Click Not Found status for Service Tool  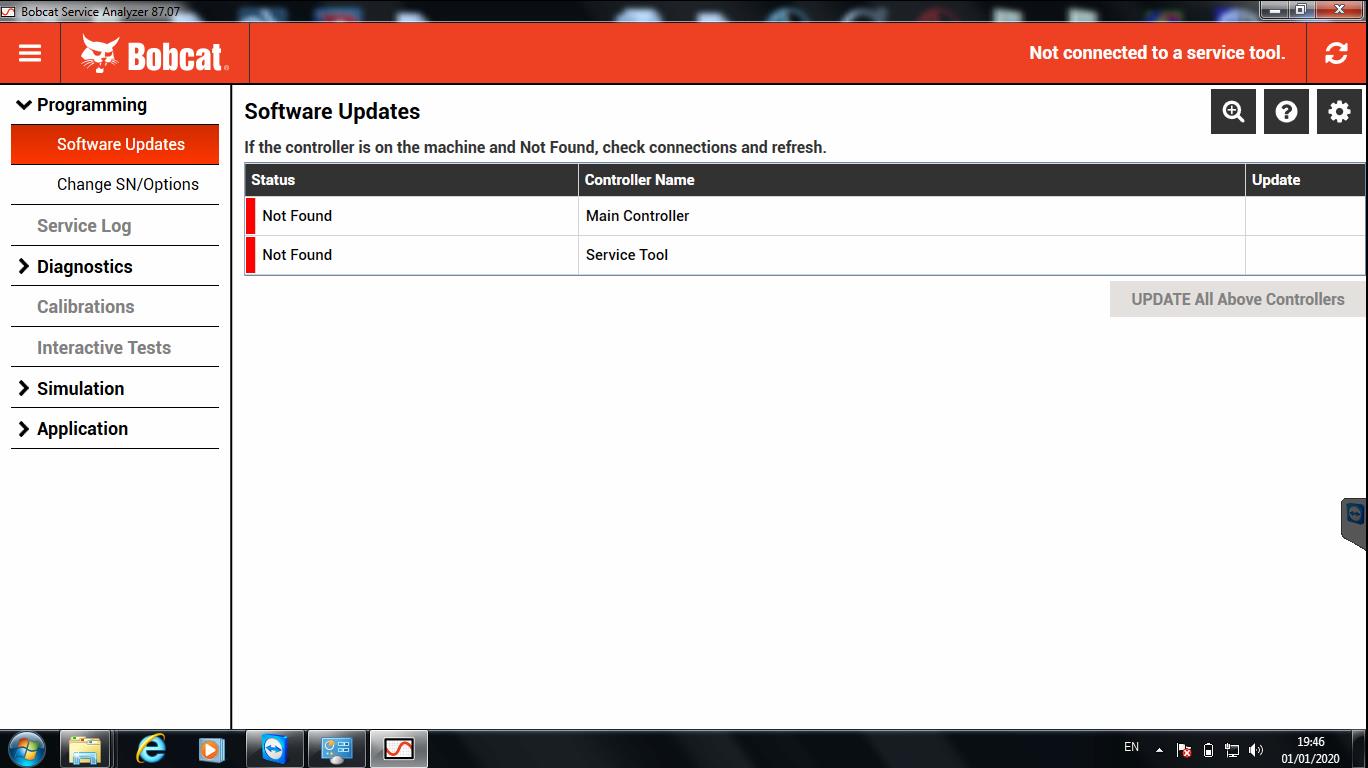point(297,255)
